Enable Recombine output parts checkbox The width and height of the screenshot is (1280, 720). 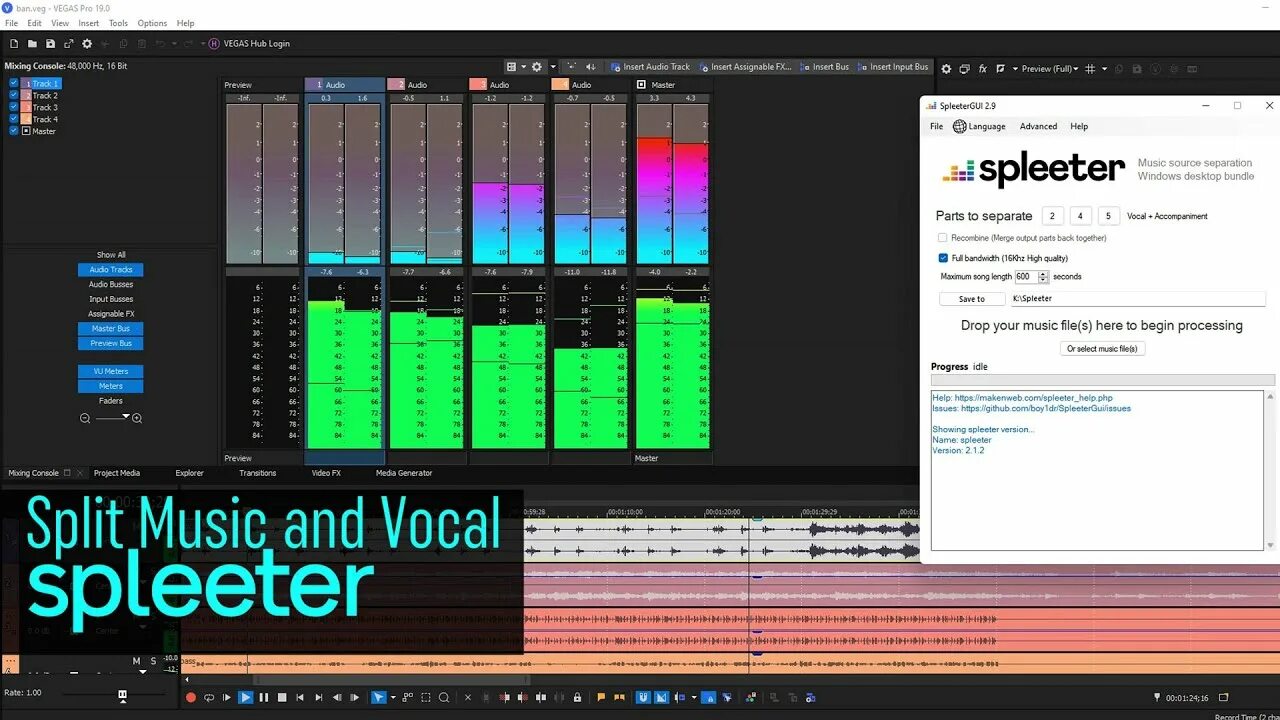tap(943, 238)
